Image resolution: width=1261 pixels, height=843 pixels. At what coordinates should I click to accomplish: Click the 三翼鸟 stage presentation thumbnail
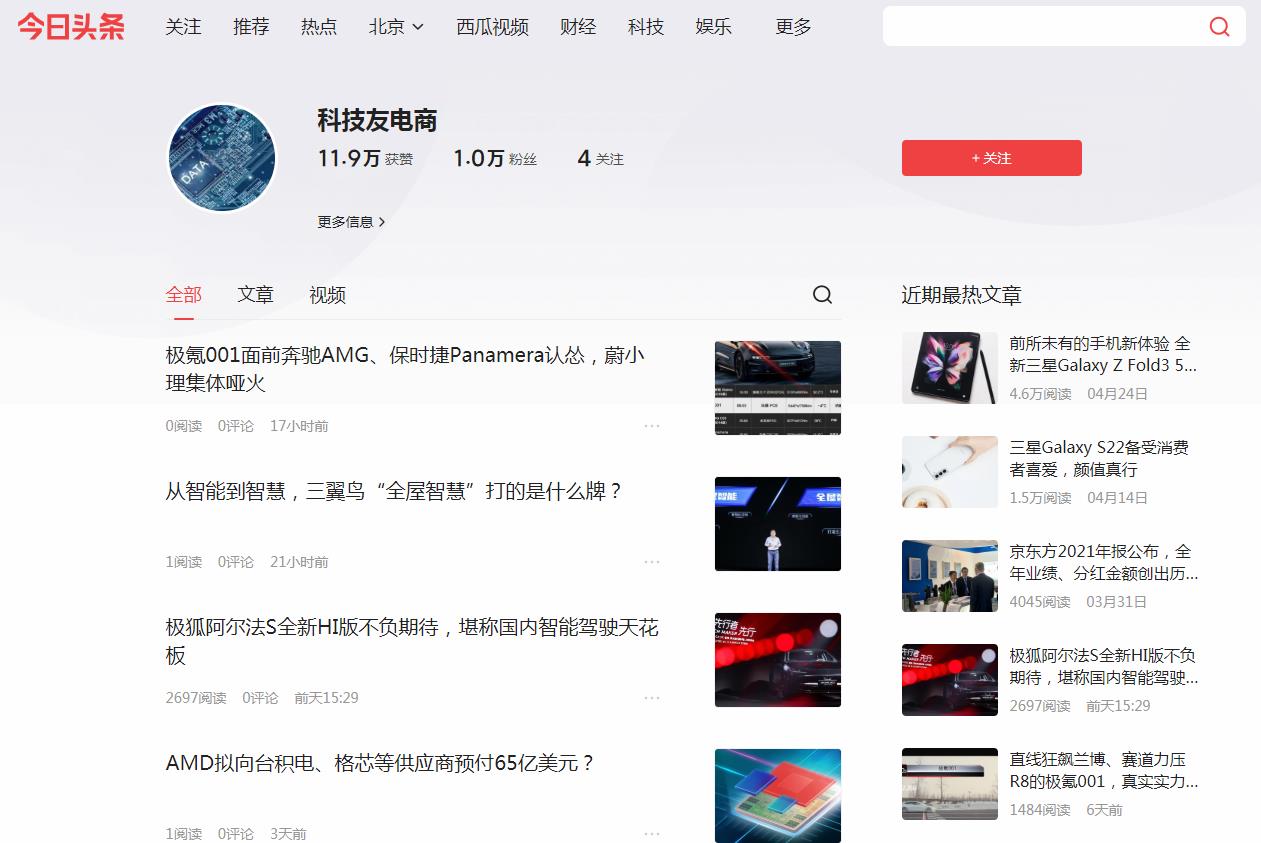tap(778, 524)
